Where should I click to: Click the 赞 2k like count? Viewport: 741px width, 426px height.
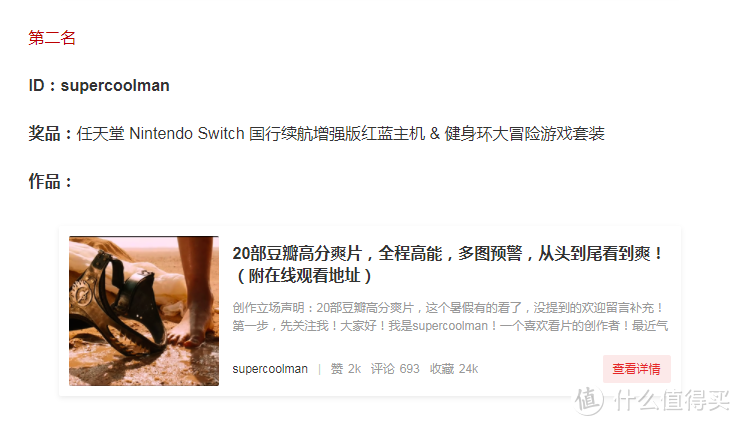(x=345, y=369)
